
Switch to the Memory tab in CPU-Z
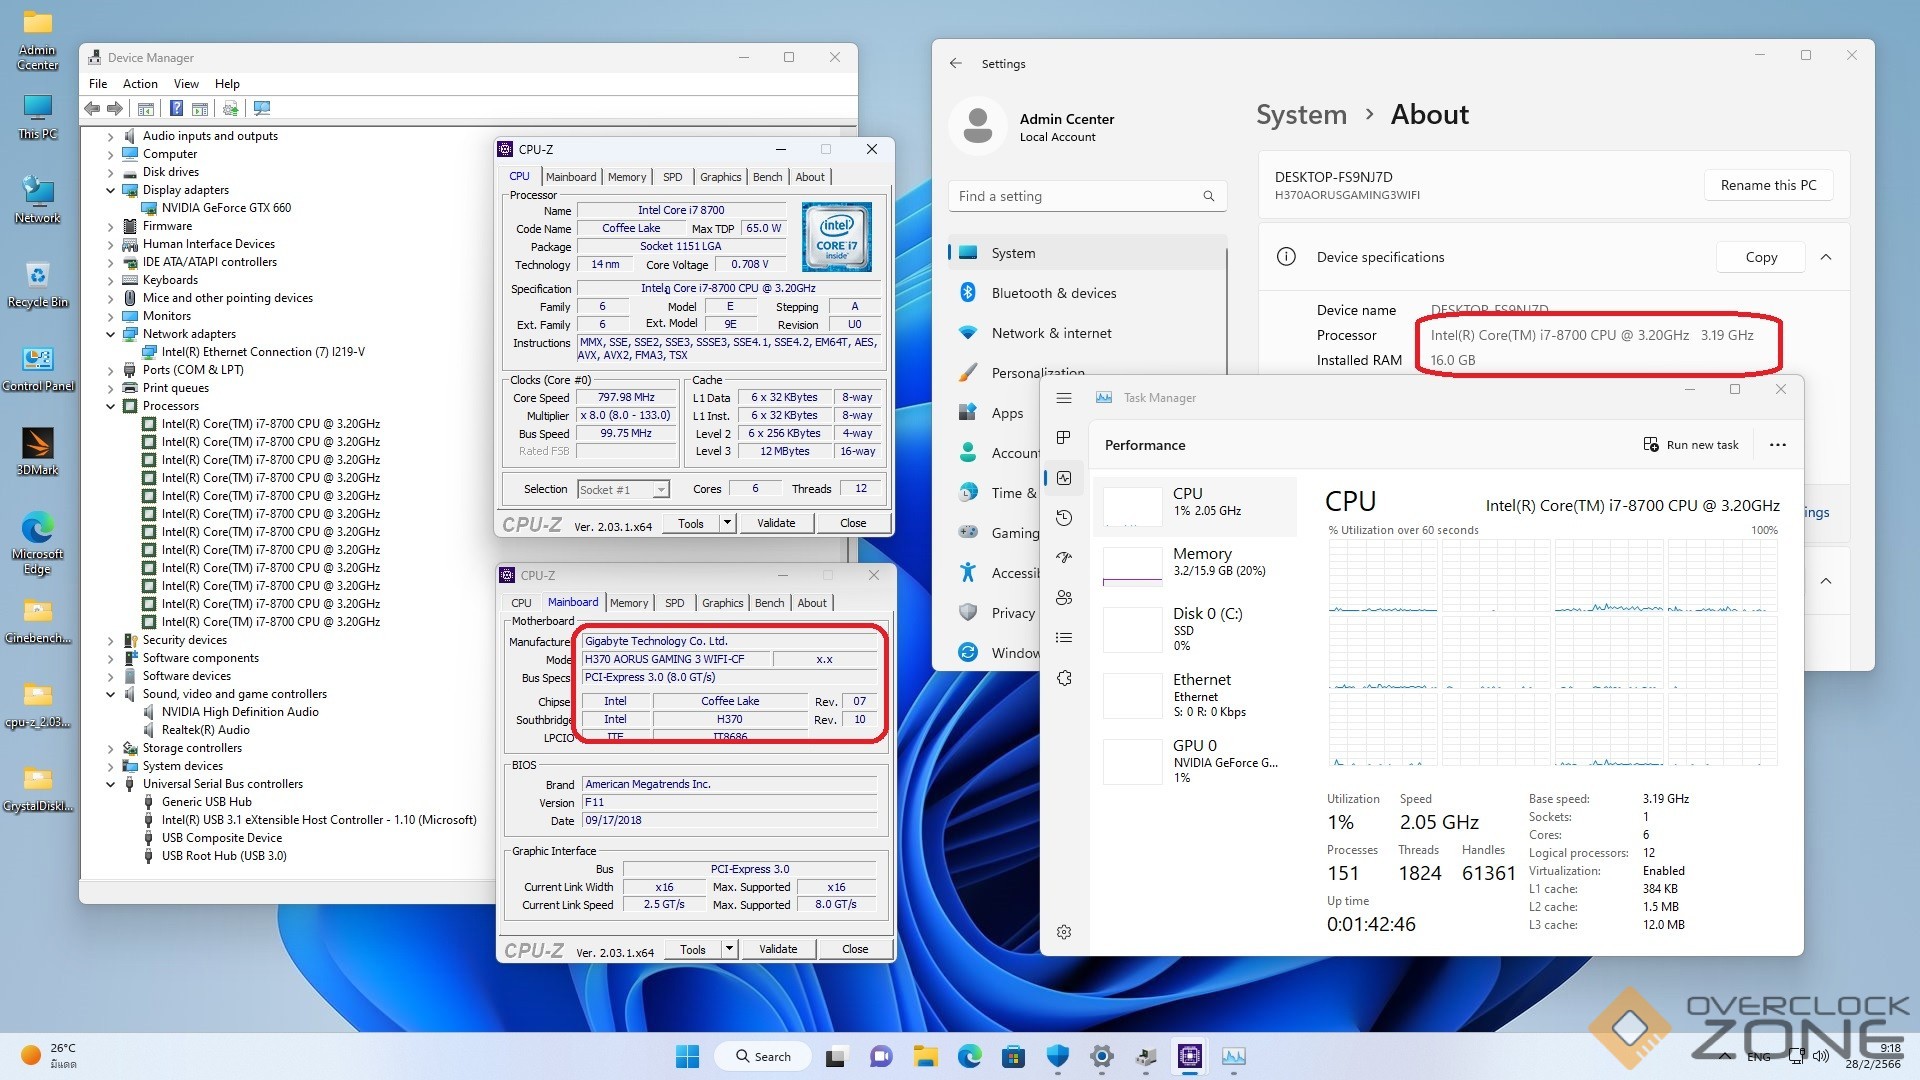[627, 177]
